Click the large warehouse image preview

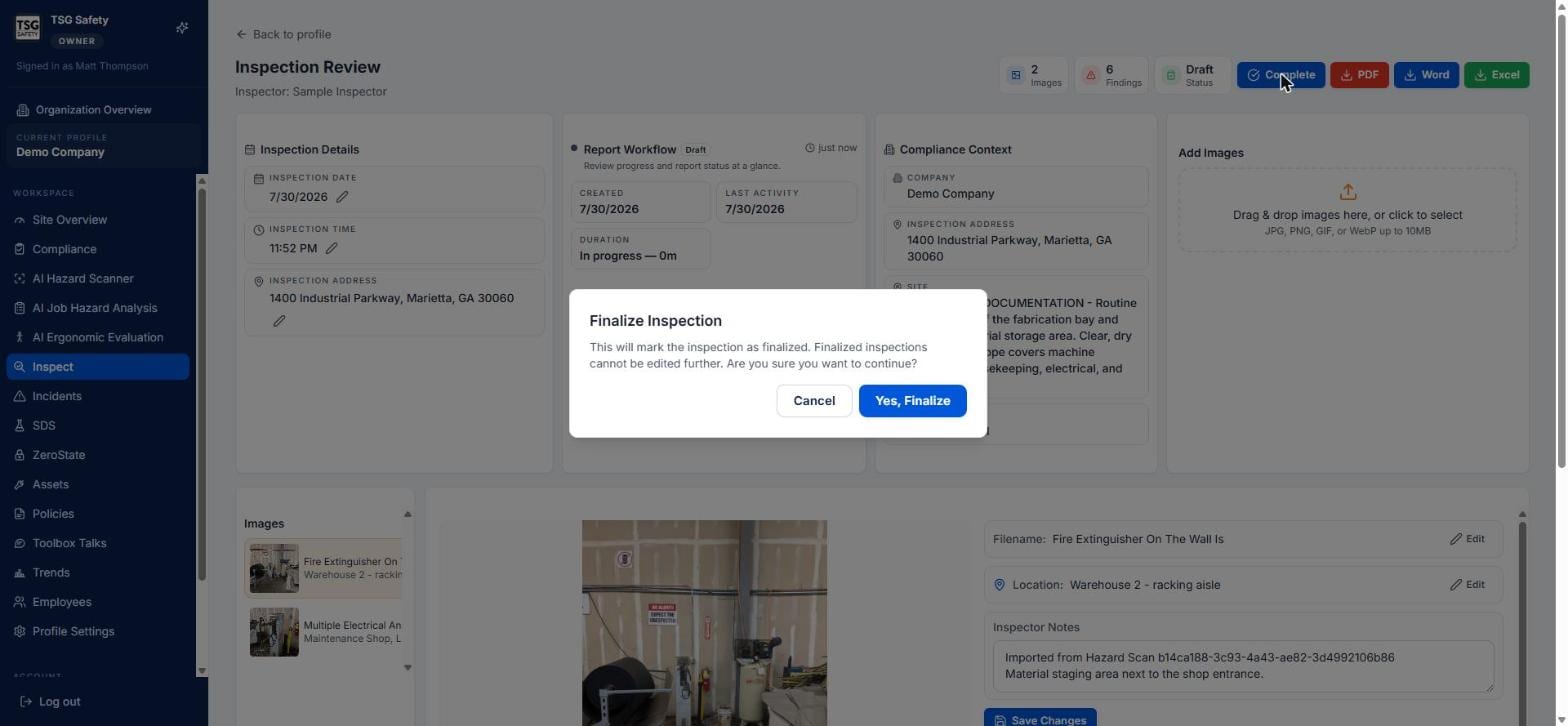coord(704,623)
